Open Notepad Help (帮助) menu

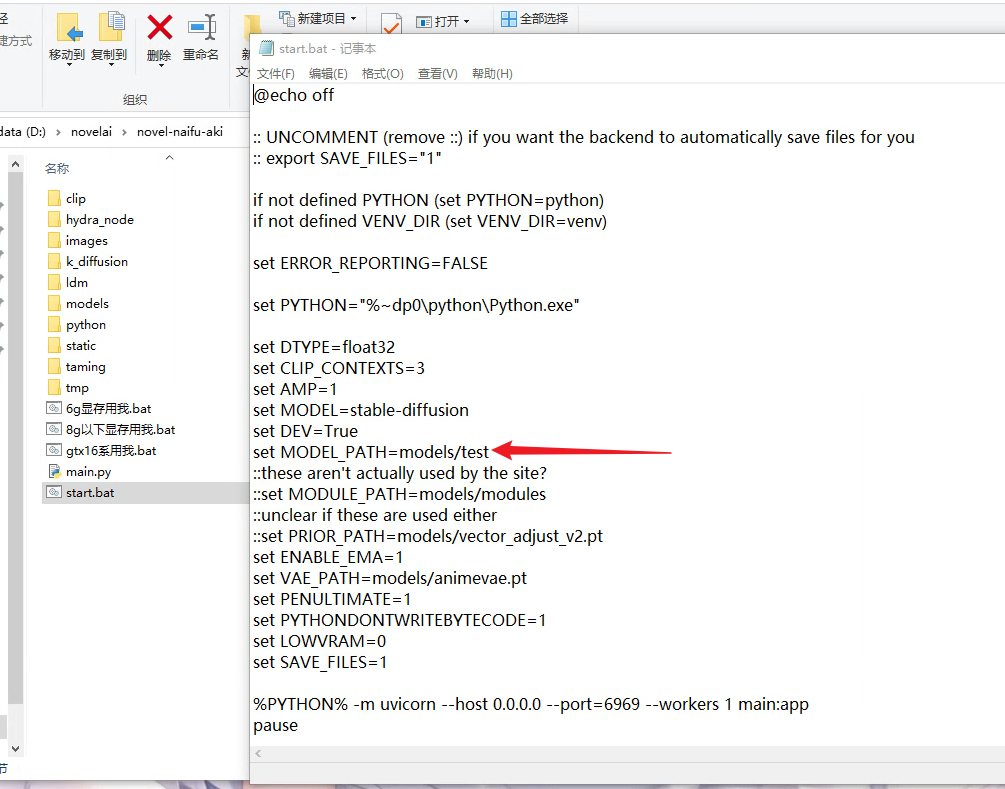[x=492, y=74]
